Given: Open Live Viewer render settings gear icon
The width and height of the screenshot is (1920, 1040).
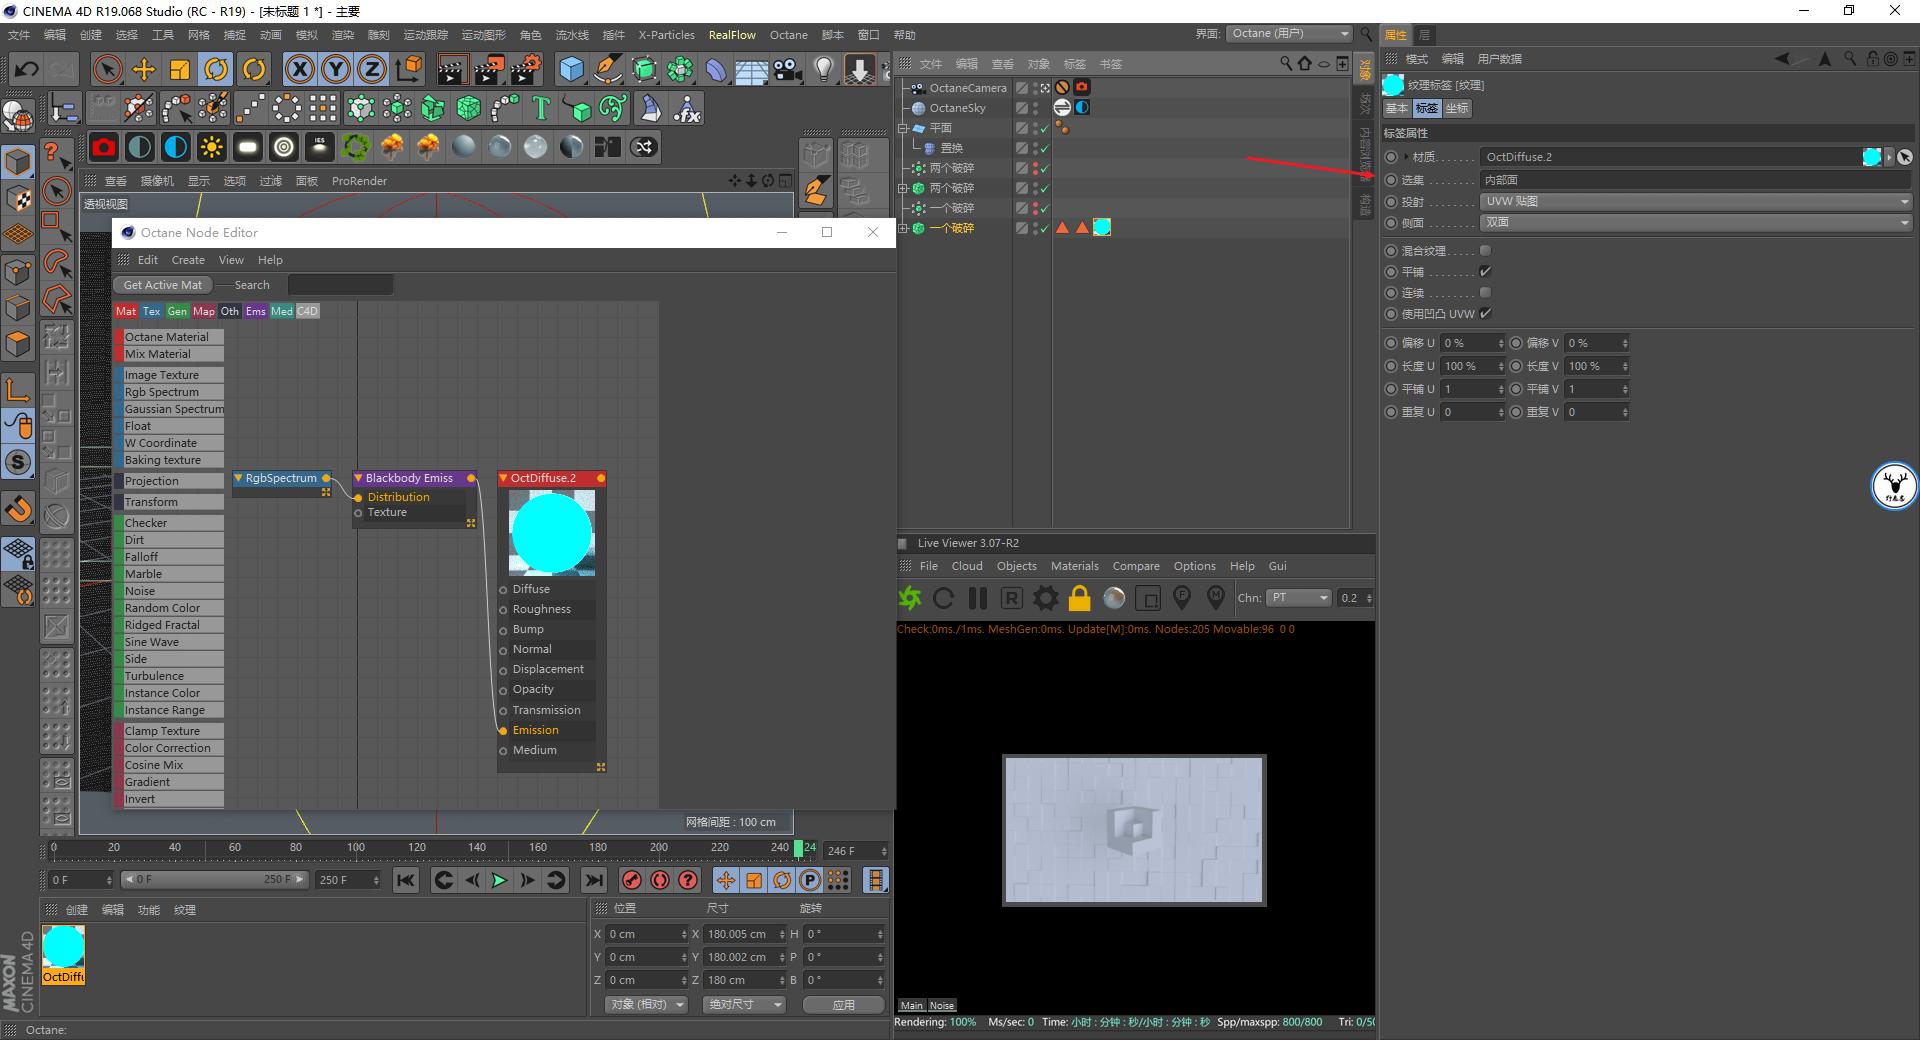Looking at the screenshot, I should coord(1045,598).
